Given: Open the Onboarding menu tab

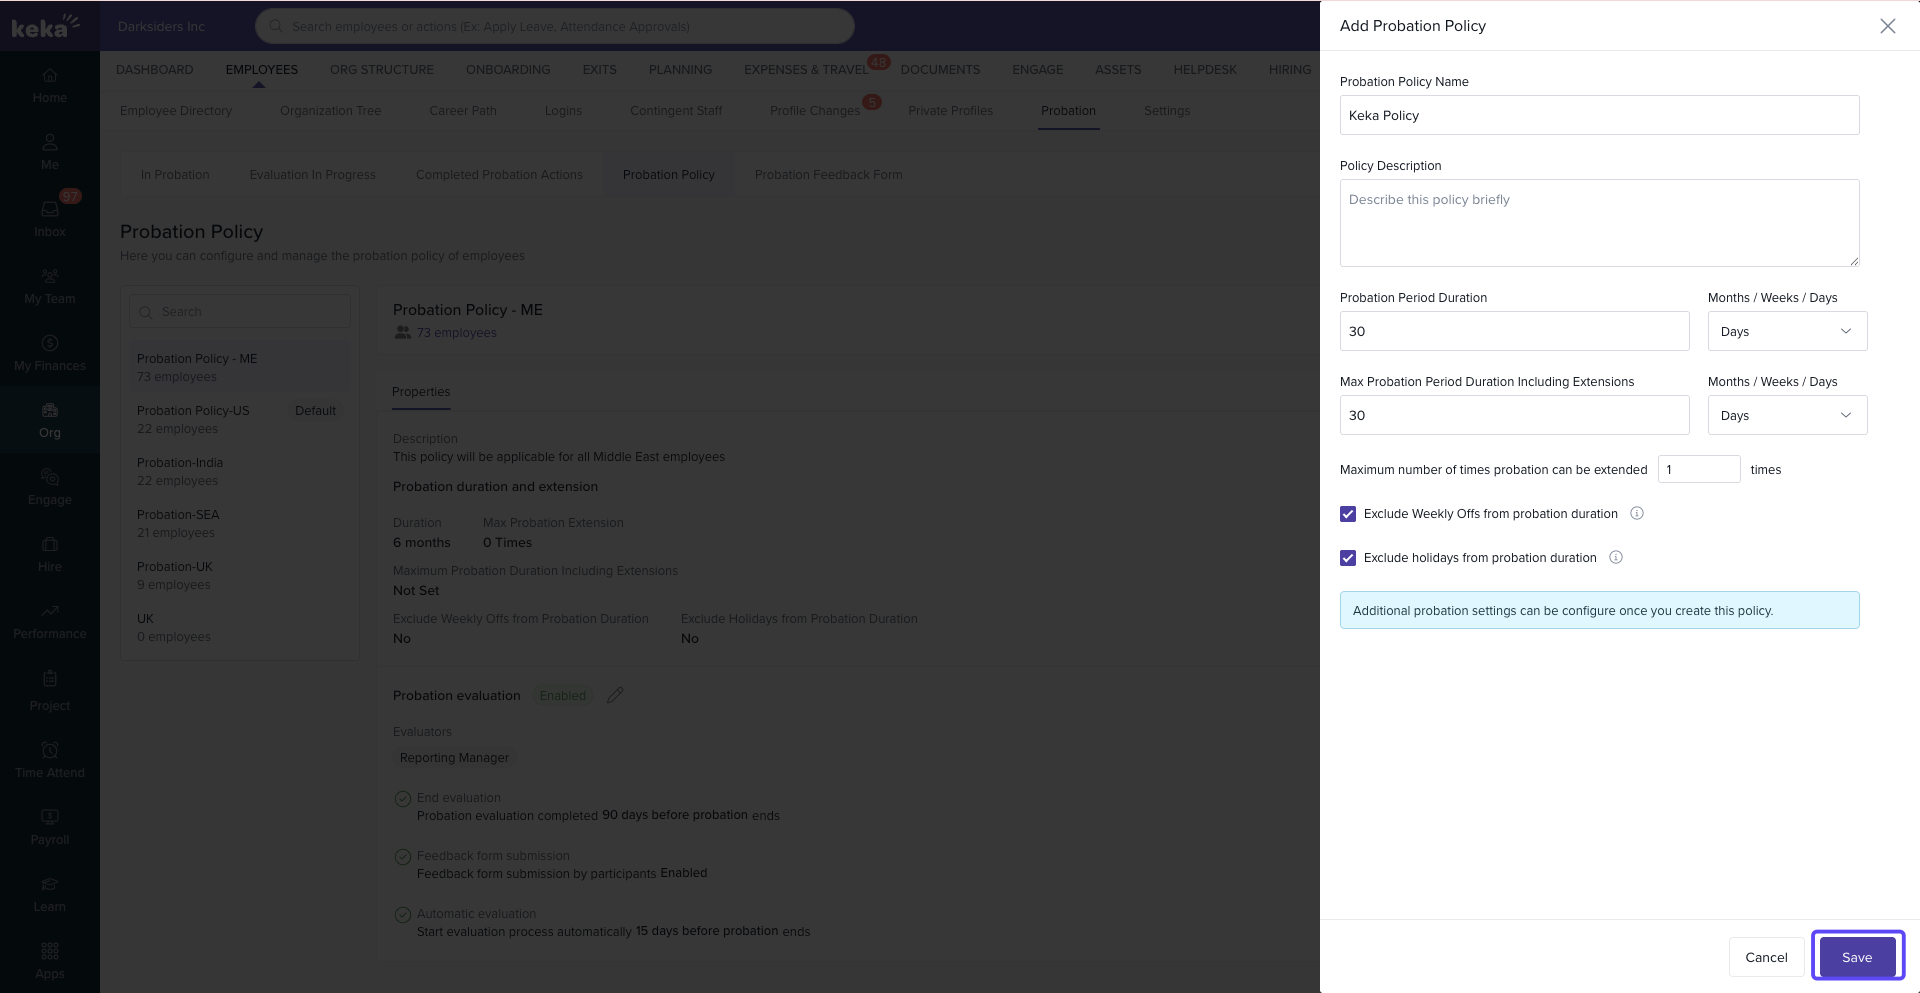Looking at the screenshot, I should click(x=508, y=70).
